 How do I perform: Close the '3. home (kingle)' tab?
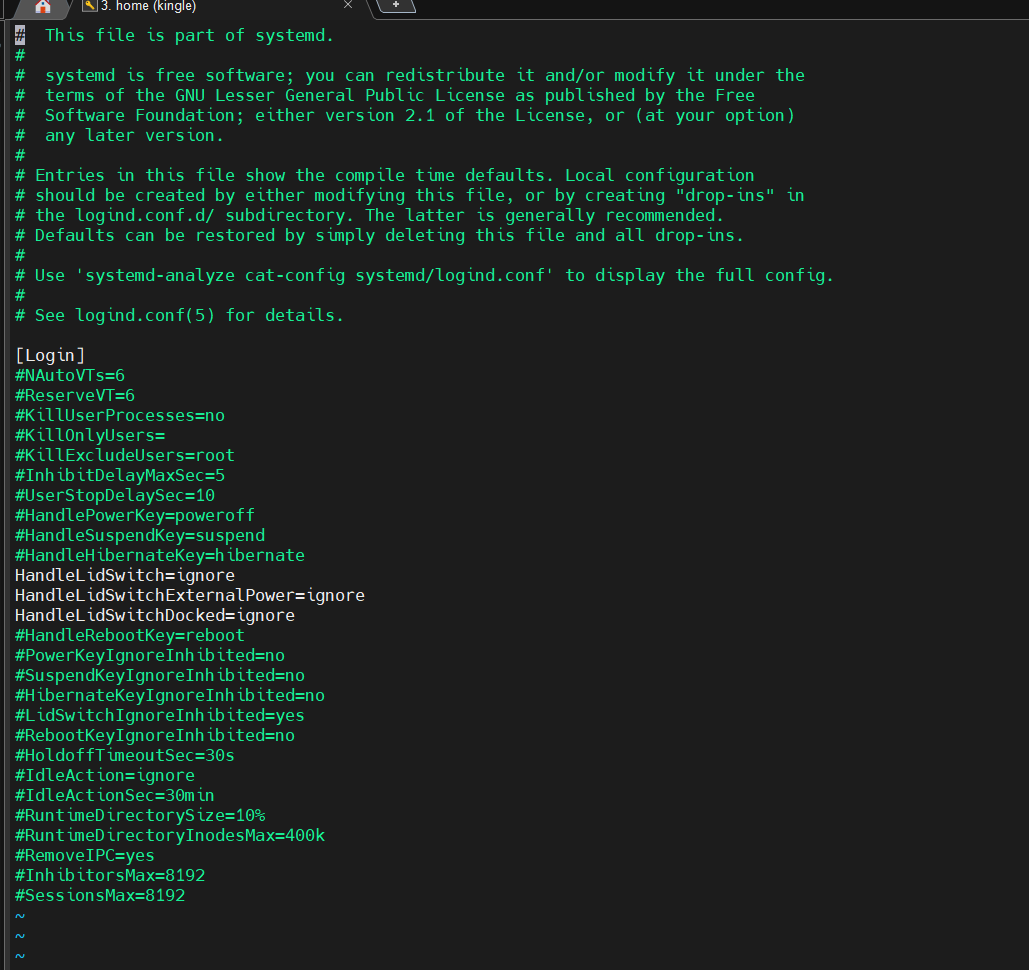click(348, 5)
